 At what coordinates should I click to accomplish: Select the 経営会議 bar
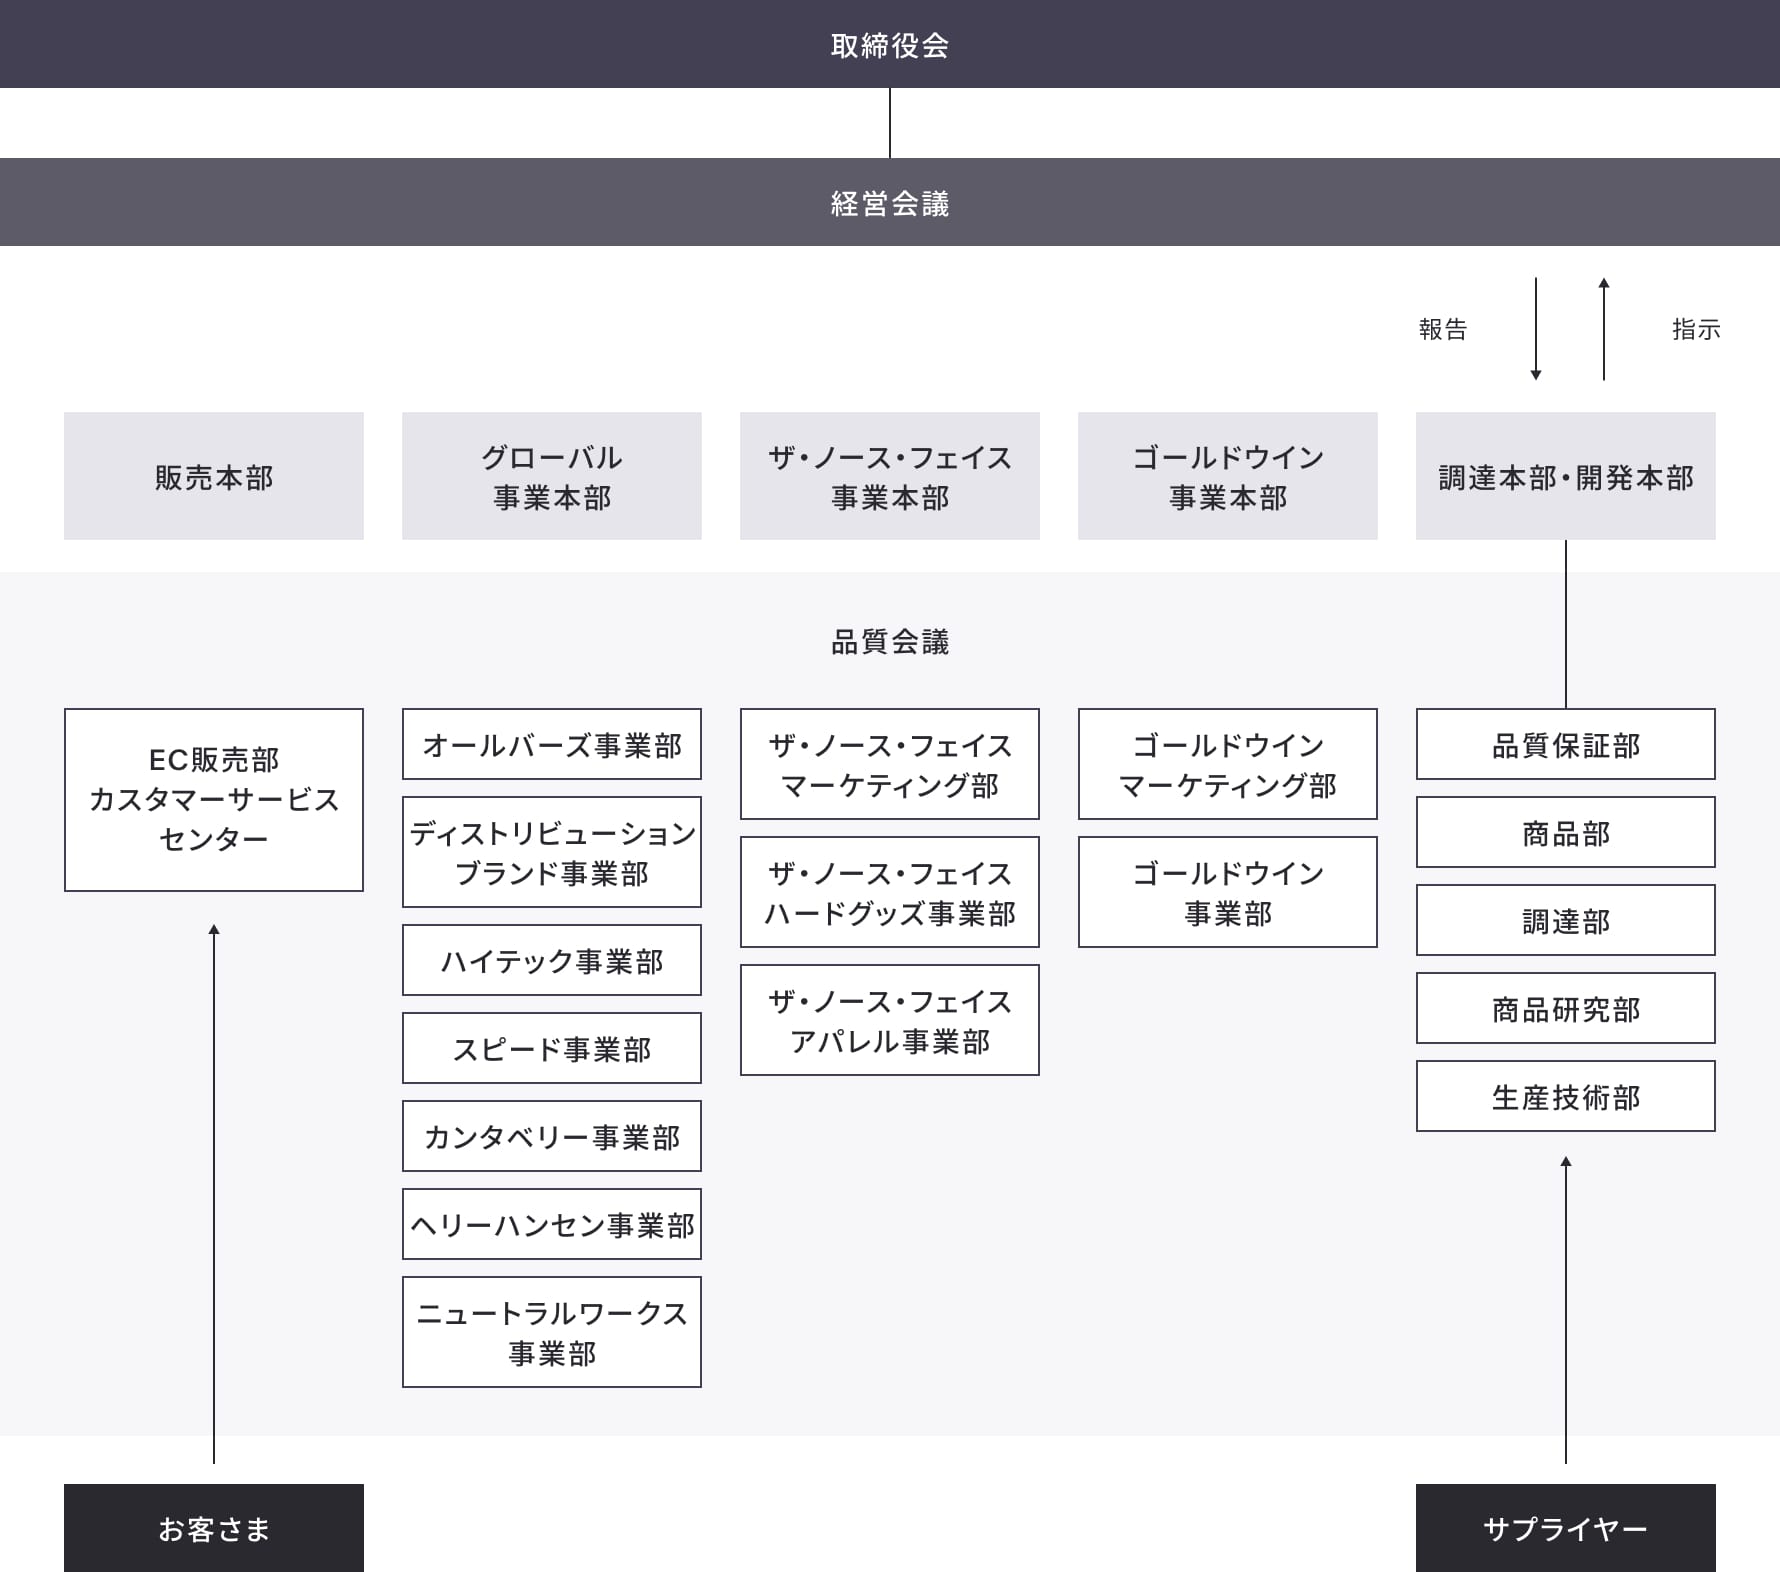(x=890, y=202)
